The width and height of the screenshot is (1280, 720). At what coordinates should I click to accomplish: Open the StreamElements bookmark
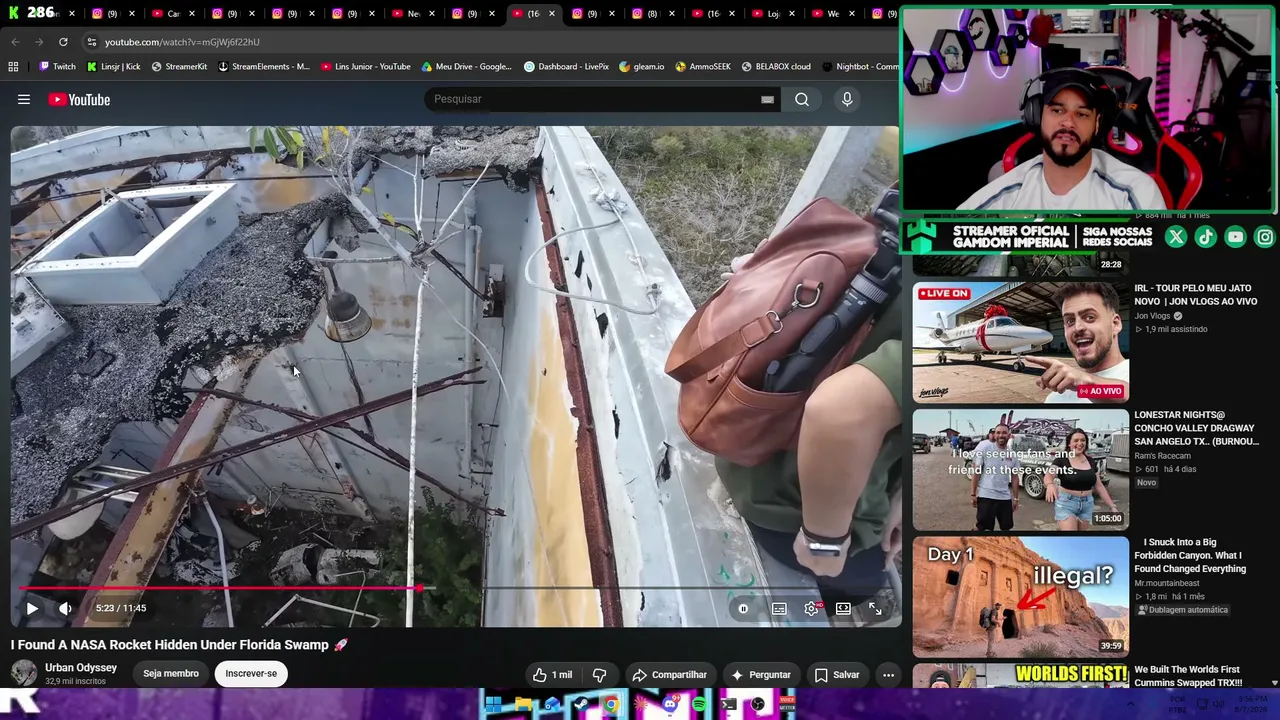(264, 67)
